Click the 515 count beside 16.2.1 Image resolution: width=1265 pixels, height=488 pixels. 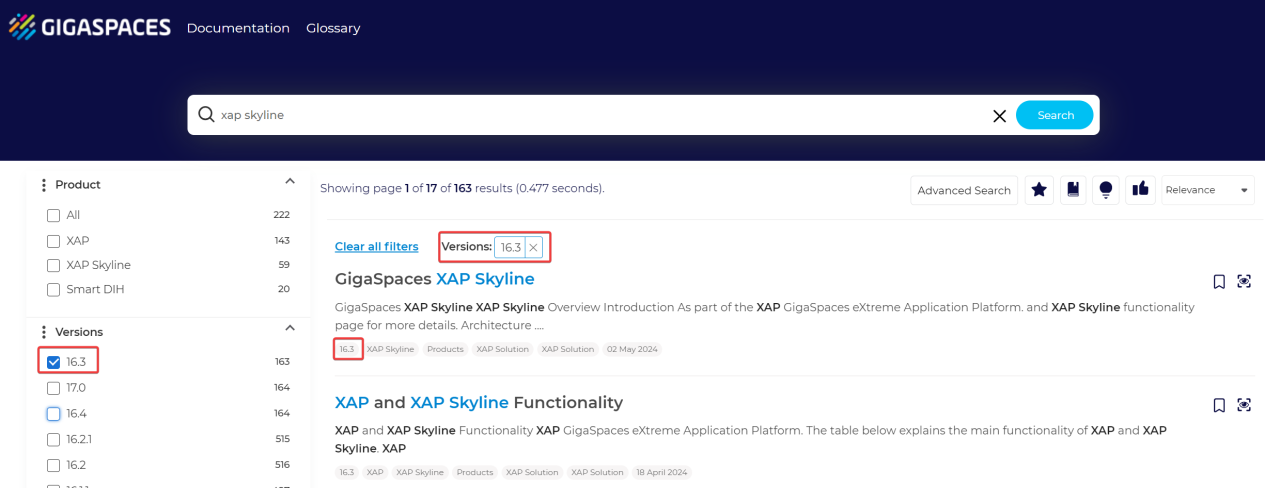[x=282, y=439]
